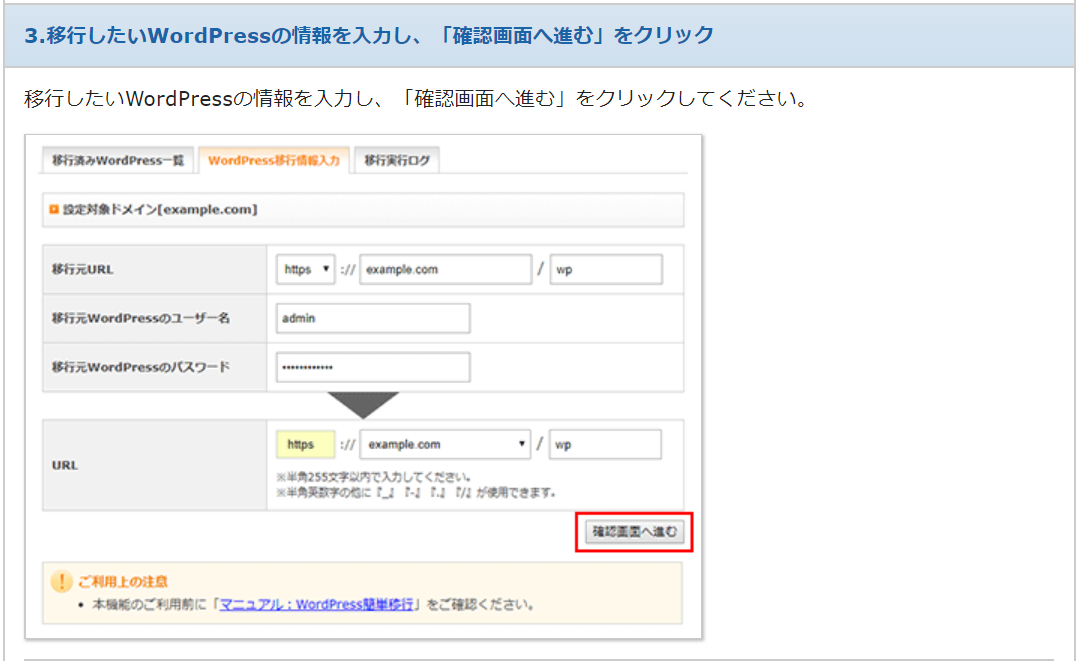The image size is (1080, 661).
Task: Expand the destination example.com domain dropdown
Action: pos(446,444)
